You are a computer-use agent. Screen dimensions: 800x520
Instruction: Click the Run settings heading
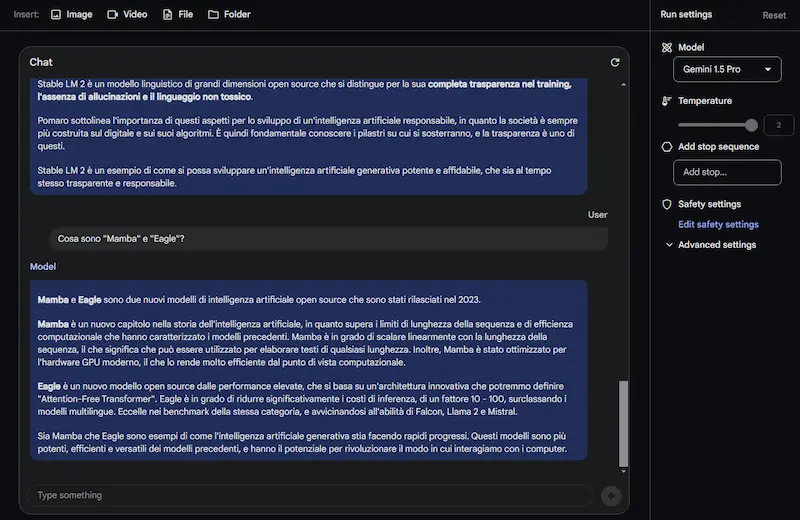tap(686, 14)
